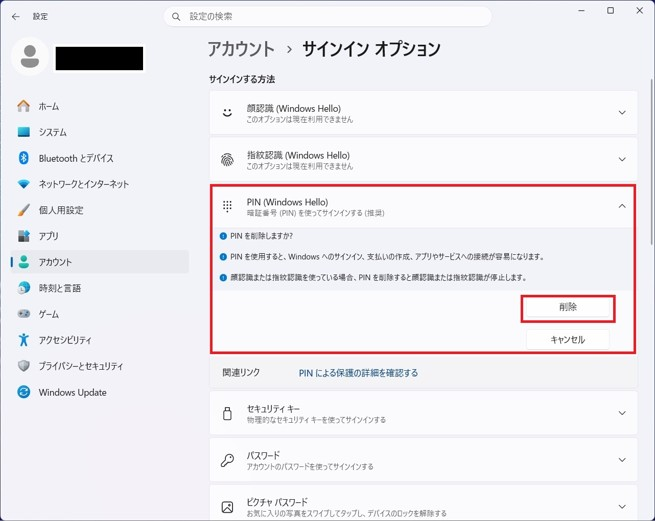This screenshot has height=521, width=655.
Task: Expand 顔認識 (Windows Hello) chevron
Action: coord(622,112)
